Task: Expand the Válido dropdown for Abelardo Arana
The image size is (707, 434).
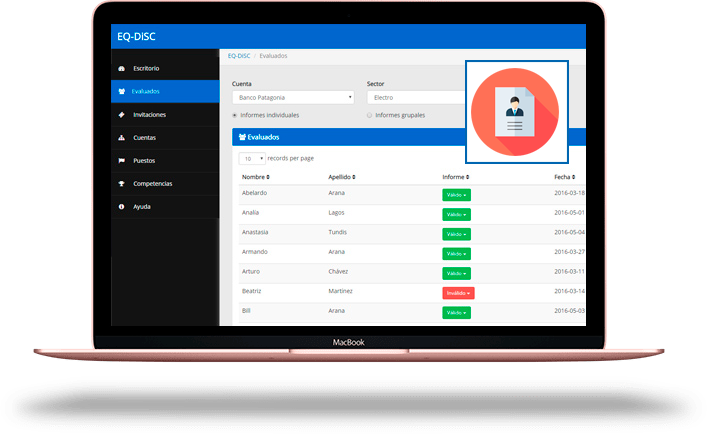Action: tap(456, 194)
